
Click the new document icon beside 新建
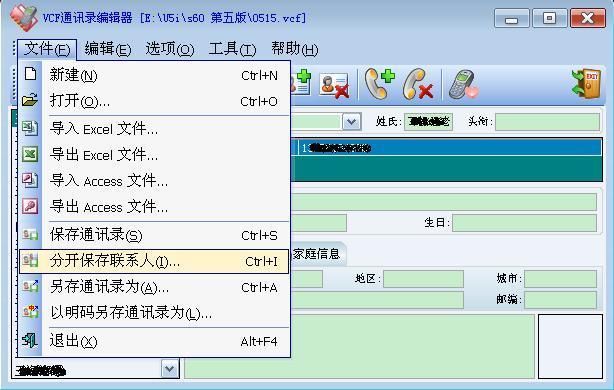[30, 74]
